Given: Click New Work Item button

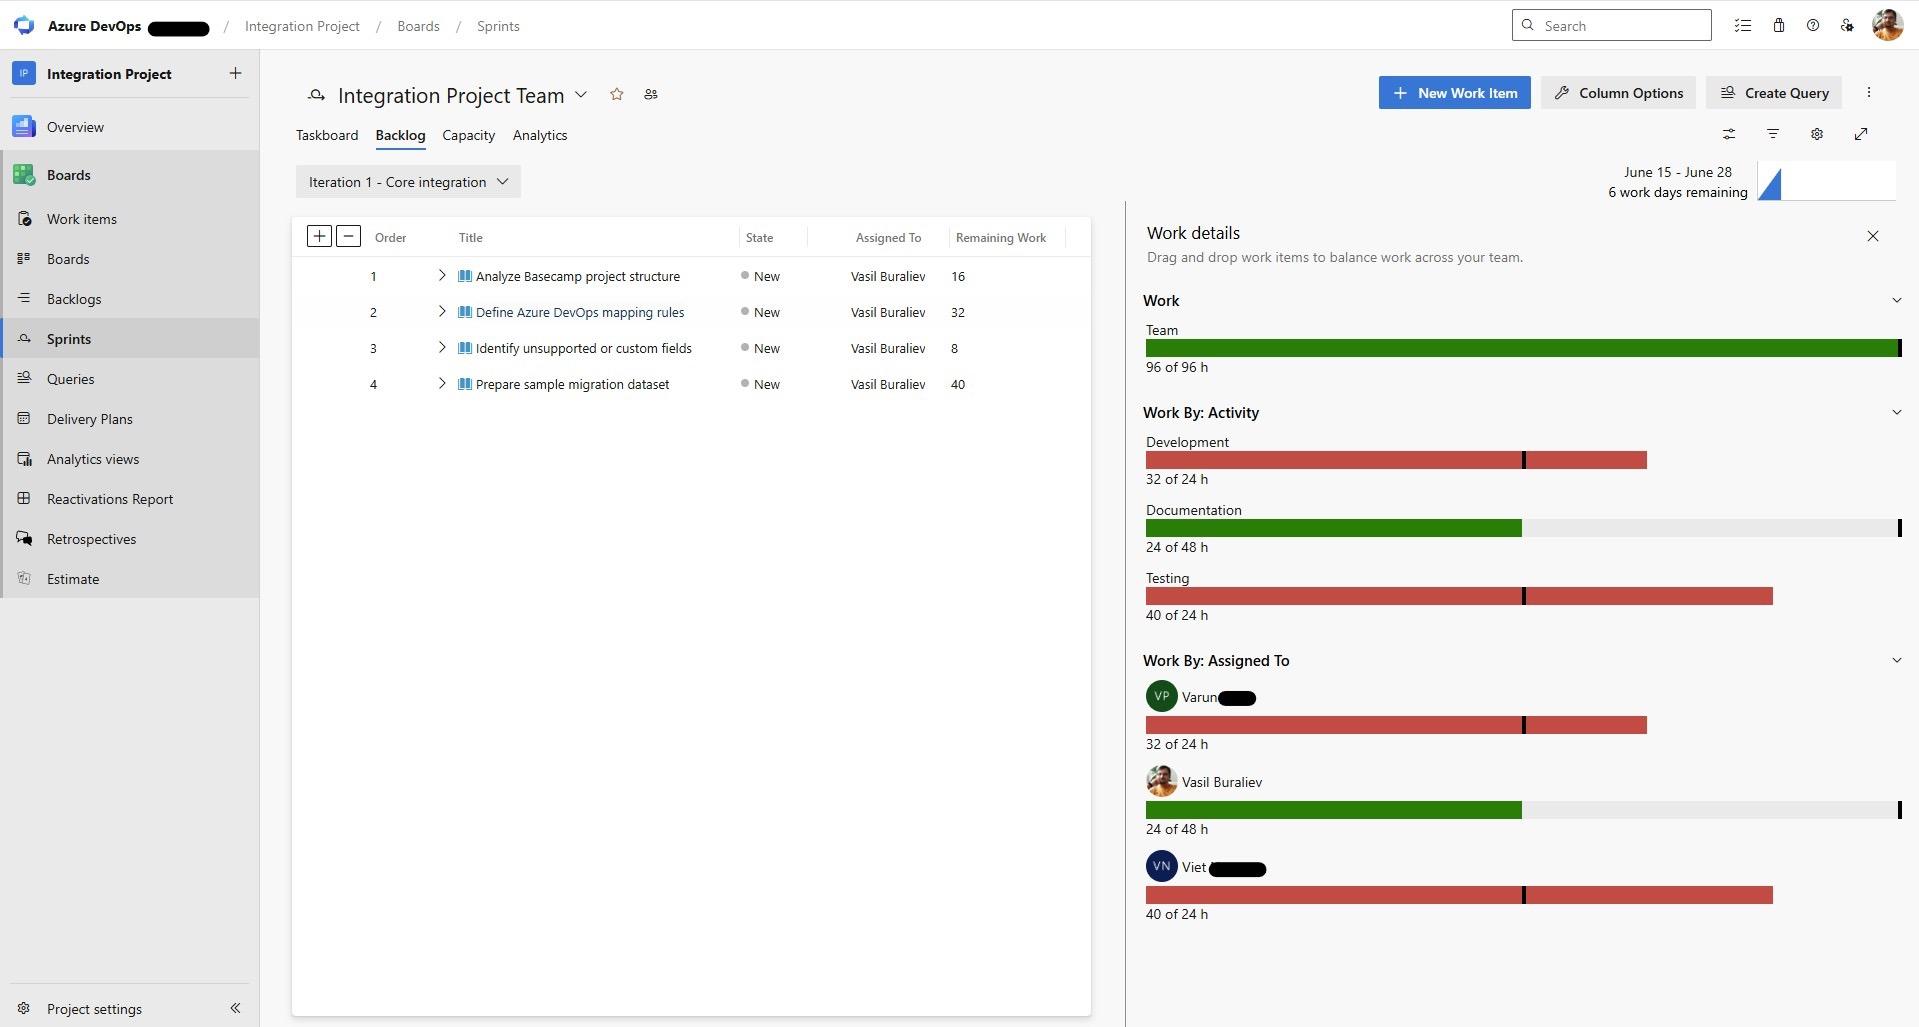Looking at the screenshot, I should coord(1454,93).
